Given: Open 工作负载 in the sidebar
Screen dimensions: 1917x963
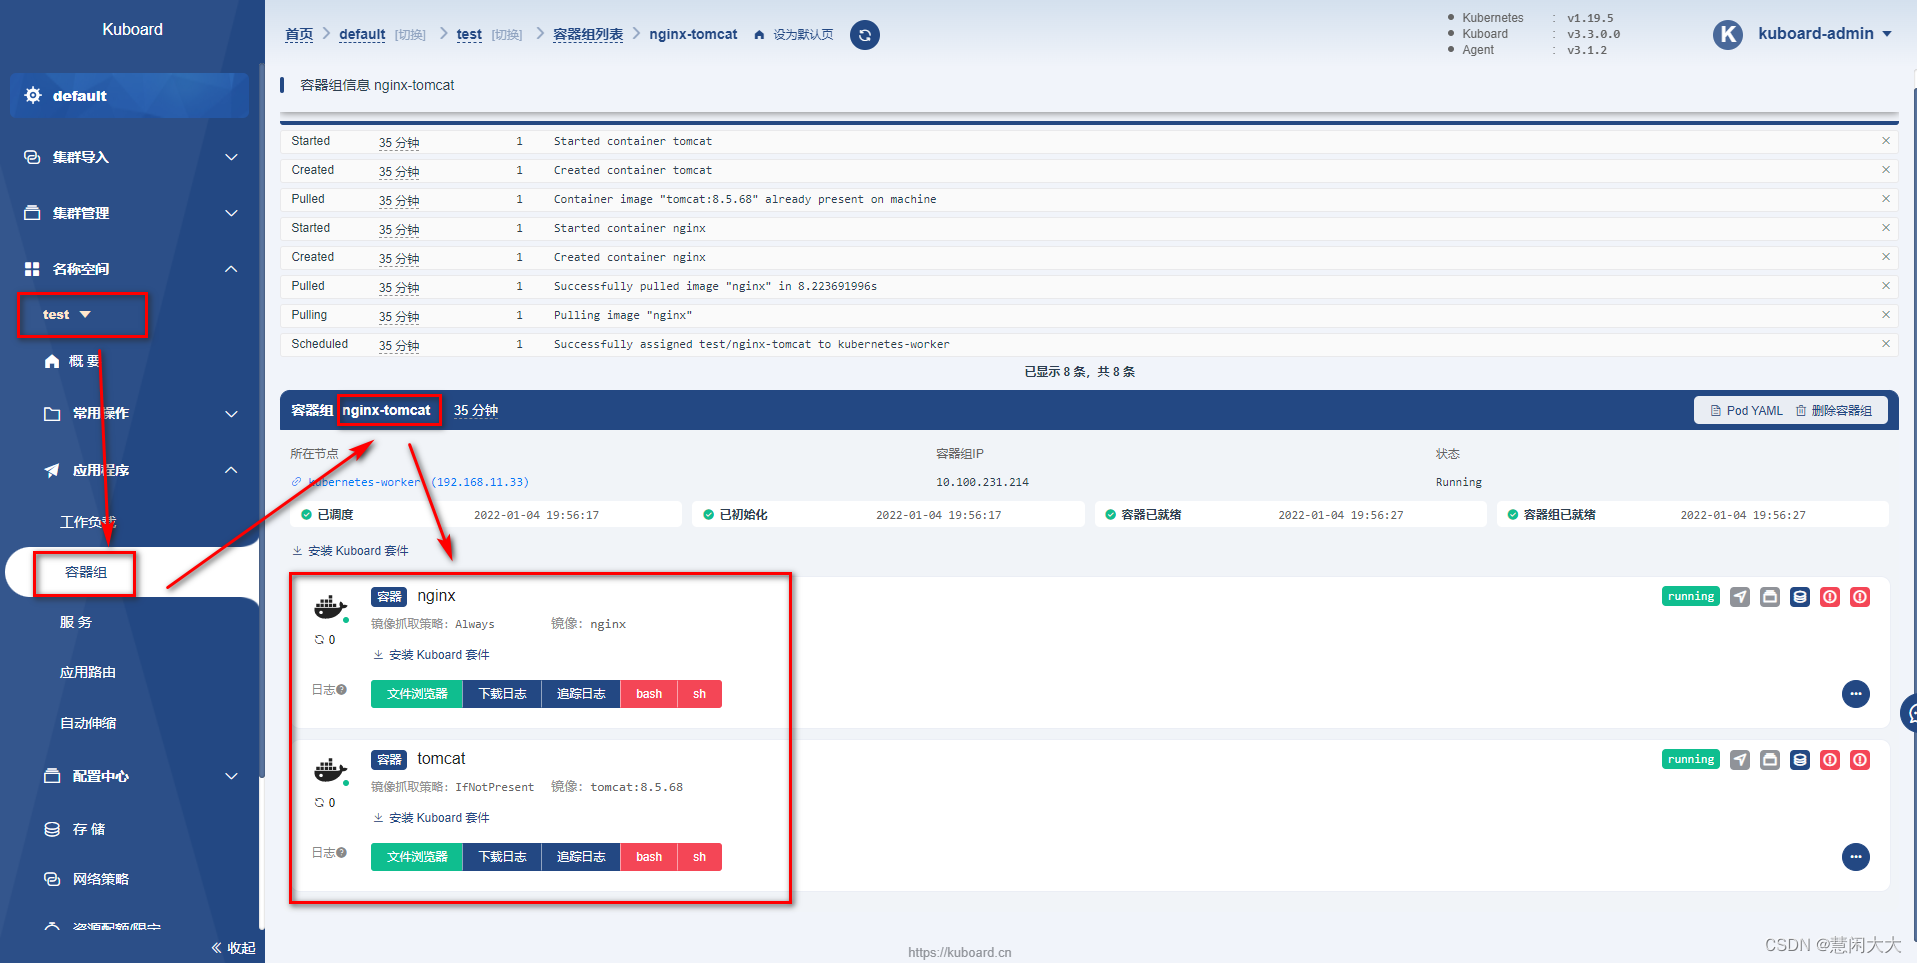Looking at the screenshot, I should (x=88, y=522).
